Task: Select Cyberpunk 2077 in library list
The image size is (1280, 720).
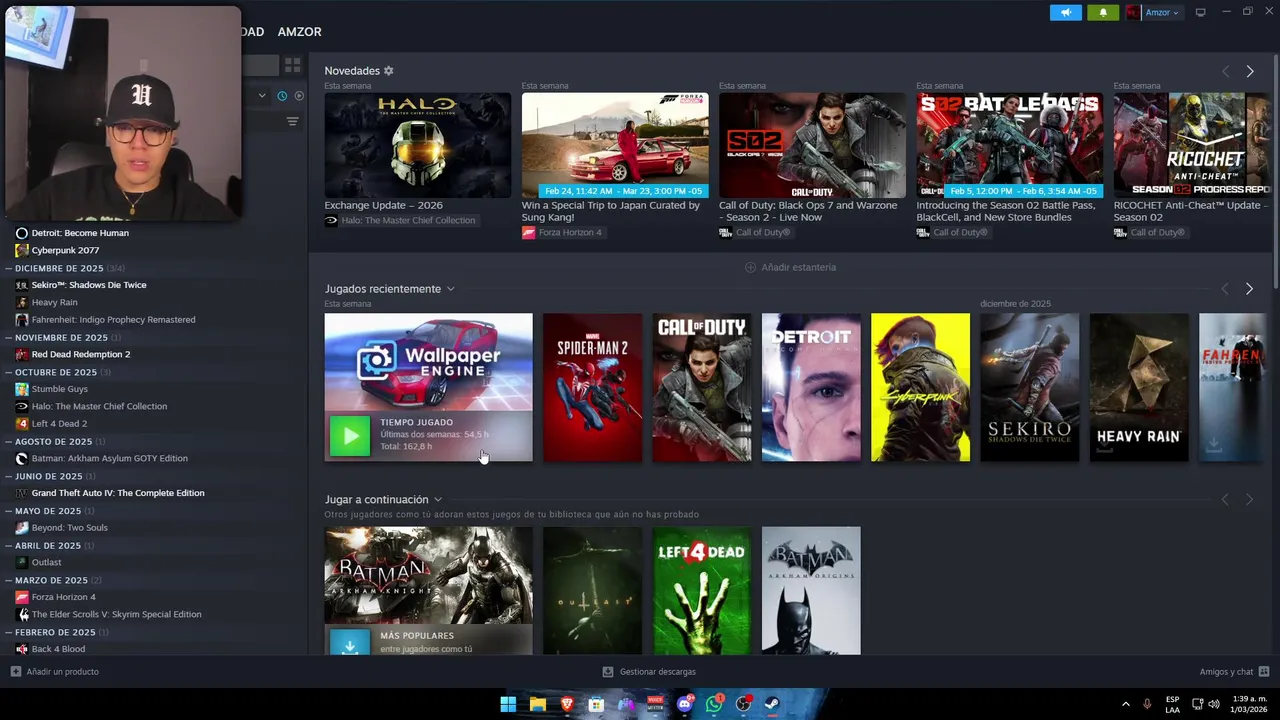Action: coord(65,250)
